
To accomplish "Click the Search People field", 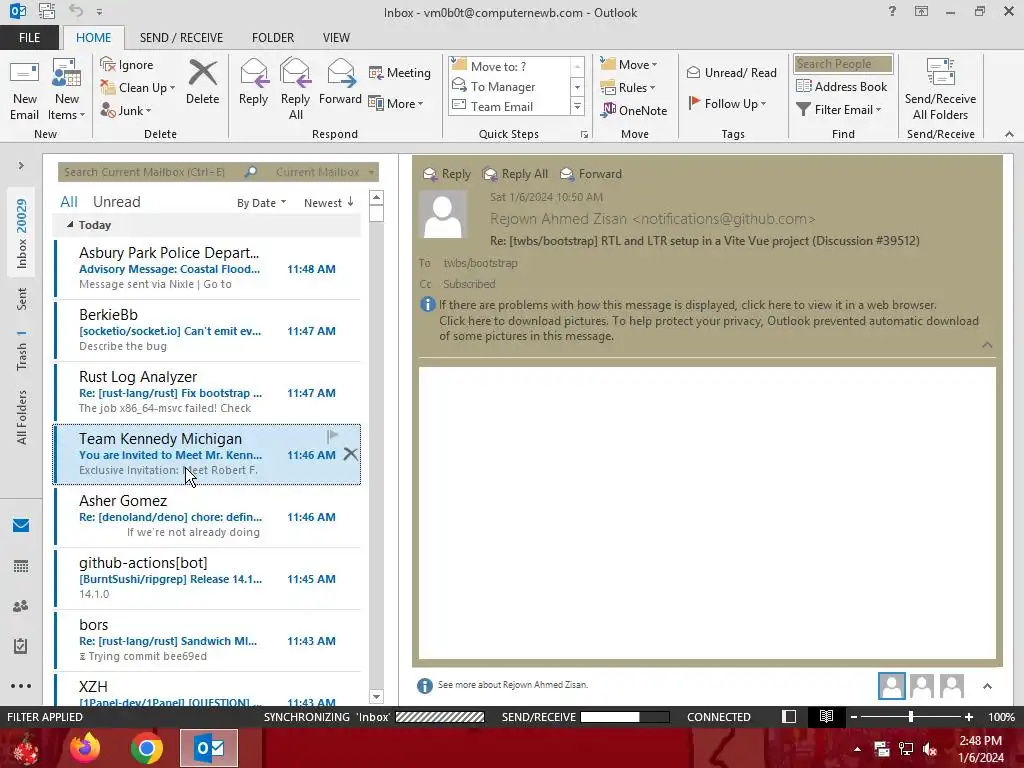I will coord(843,64).
